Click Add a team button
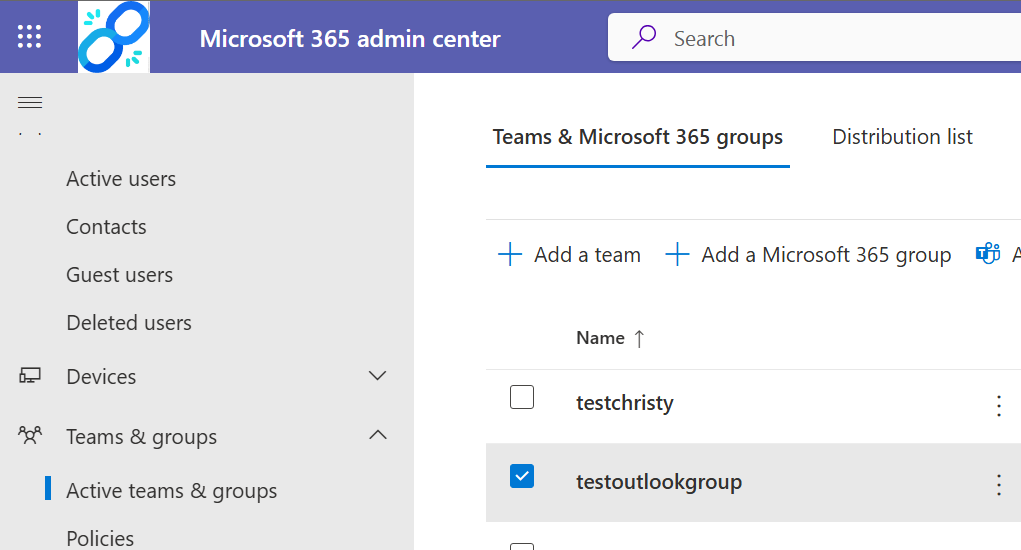This screenshot has height=550, width=1021. (x=569, y=255)
